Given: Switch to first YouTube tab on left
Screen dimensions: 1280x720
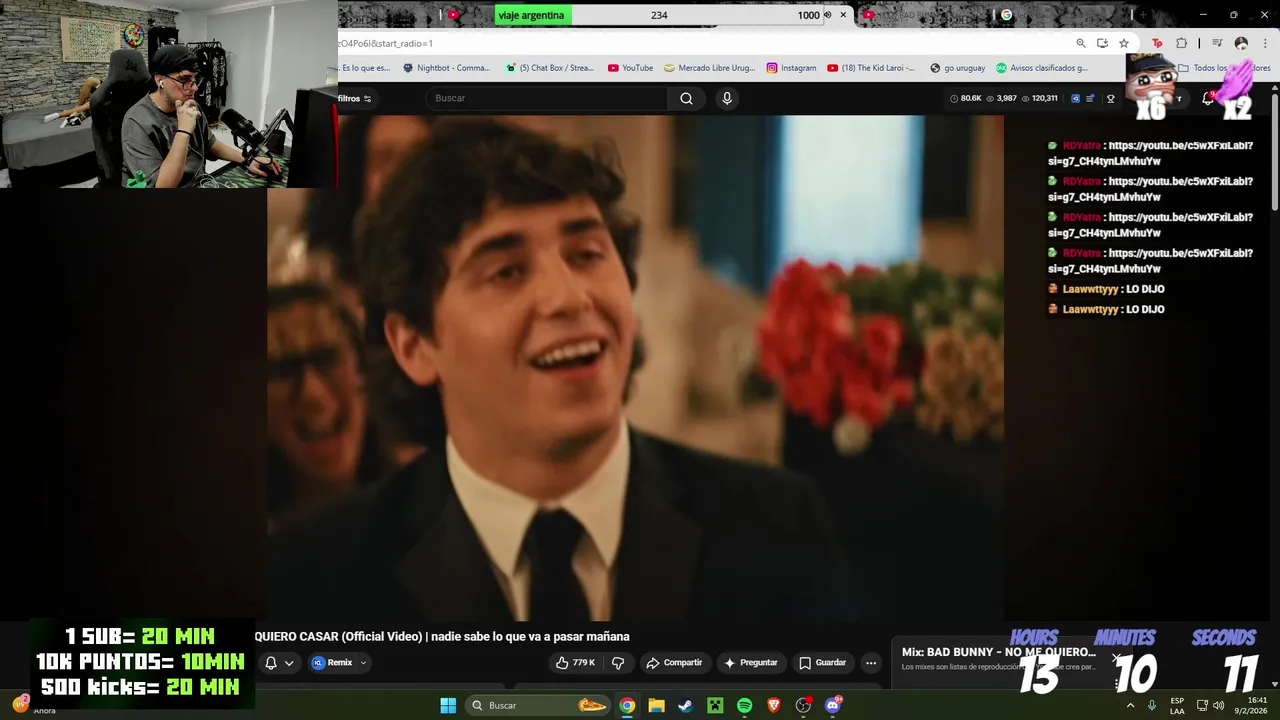Looking at the screenshot, I should pyautogui.click(x=454, y=15).
